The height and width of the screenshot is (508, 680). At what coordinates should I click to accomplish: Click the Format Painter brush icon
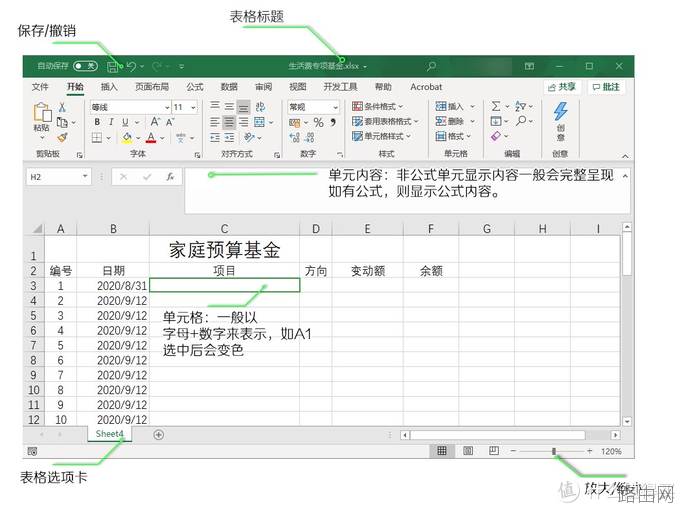coord(62,138)
